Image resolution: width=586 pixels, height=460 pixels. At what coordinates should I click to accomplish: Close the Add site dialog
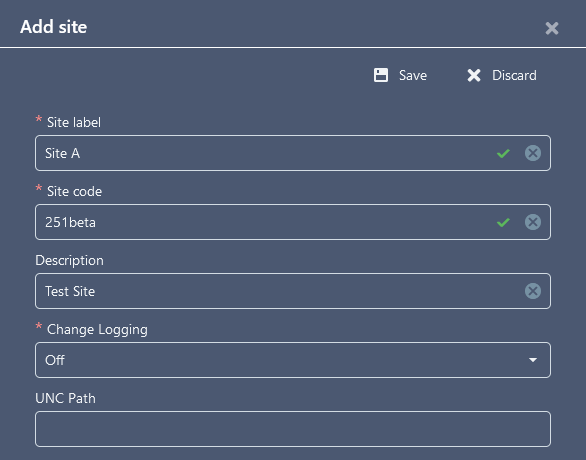[552, 28]
